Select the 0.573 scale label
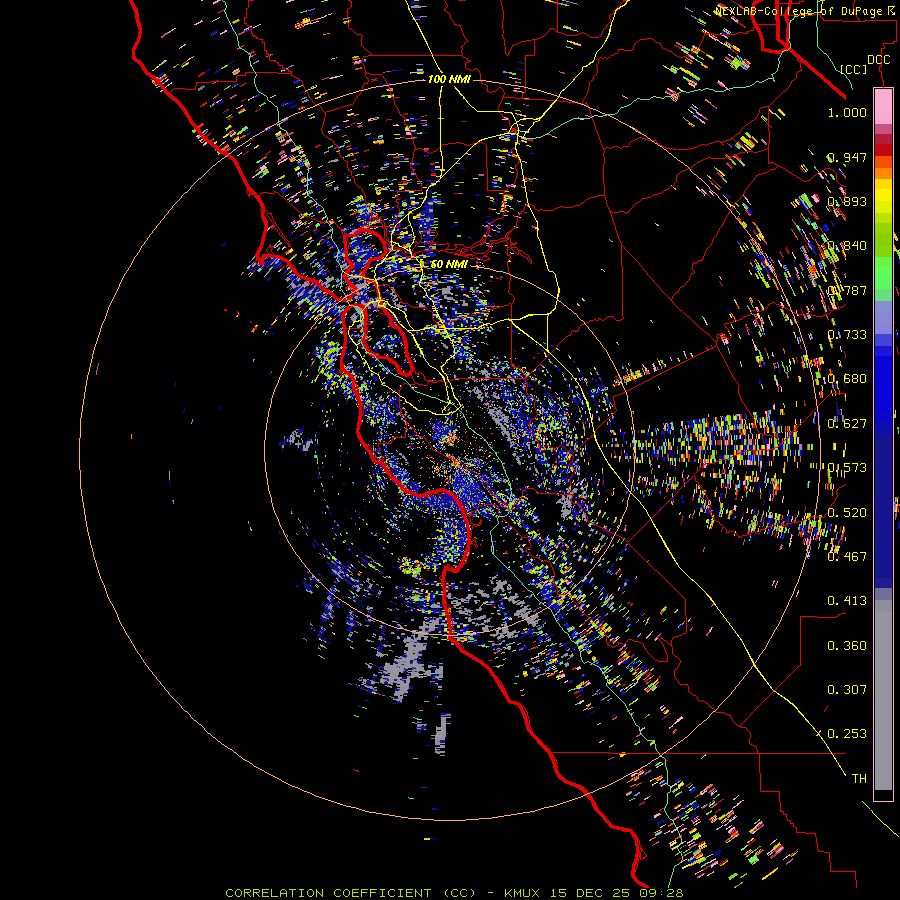The image size is (900, 900). 847,468
